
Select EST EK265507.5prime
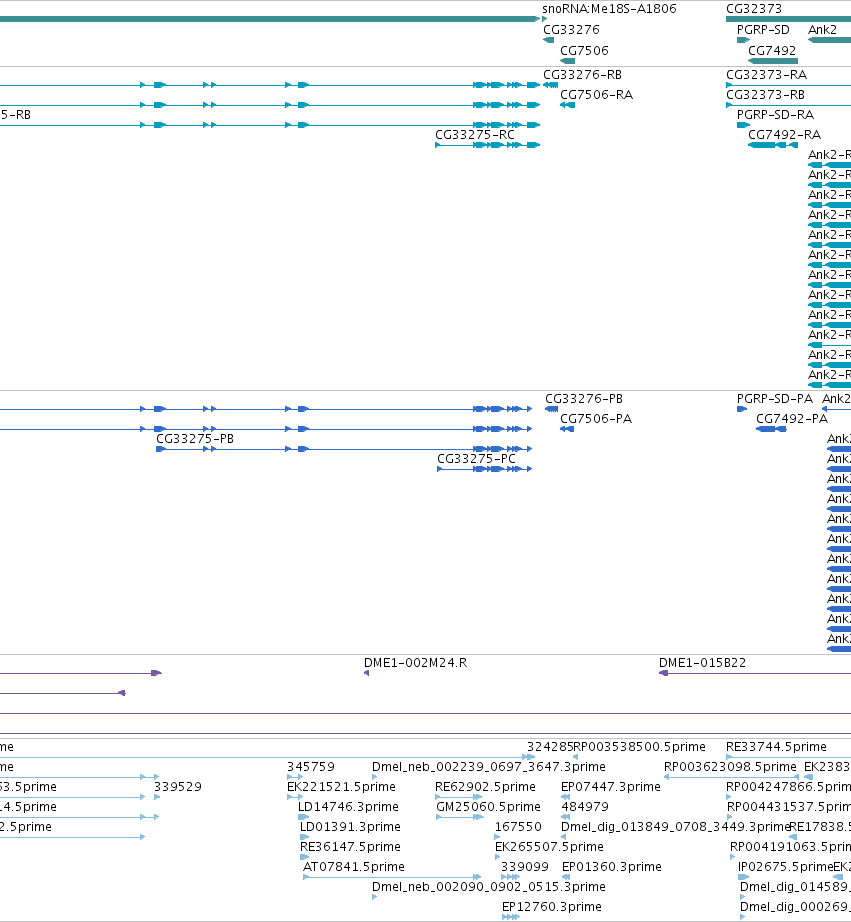pyautogui.click(x=549, y=847)
